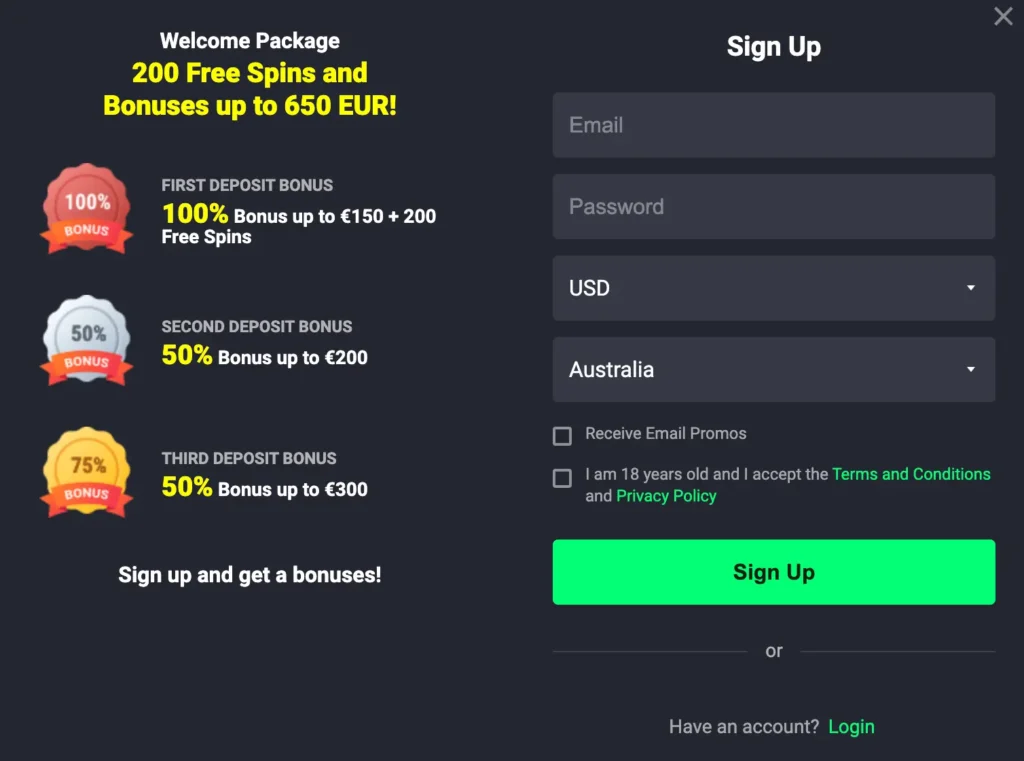Click the Australia dropdown arrow

970,370
